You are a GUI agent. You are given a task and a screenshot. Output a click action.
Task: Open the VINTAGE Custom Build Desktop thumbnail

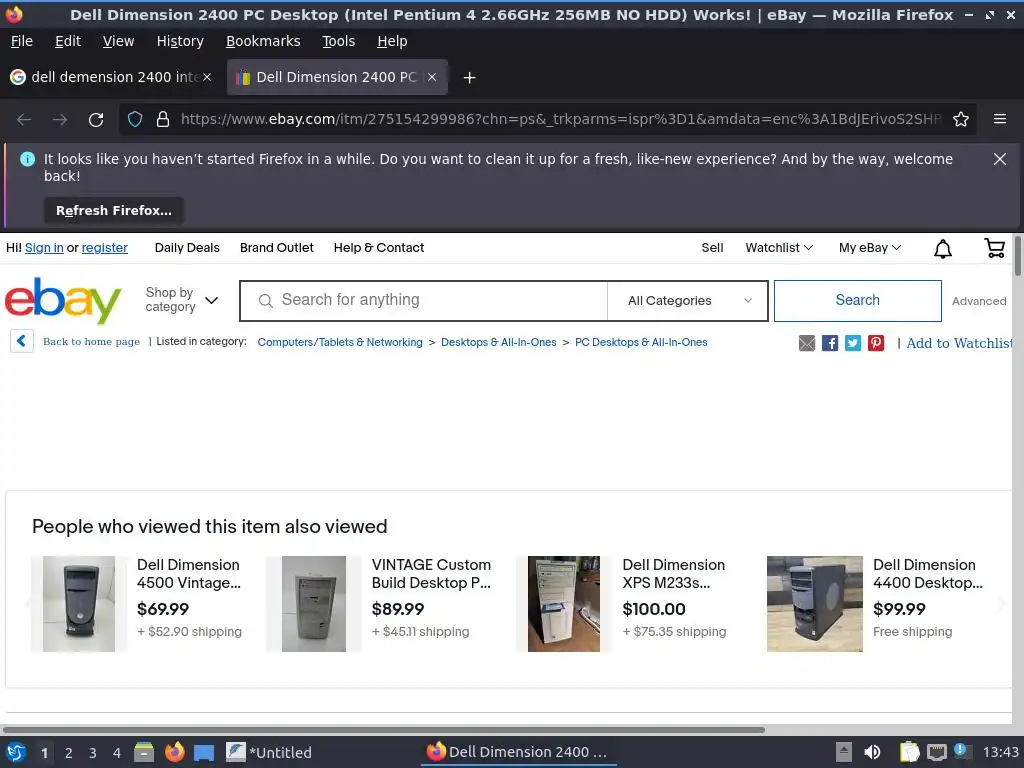(x=313, y=604)
